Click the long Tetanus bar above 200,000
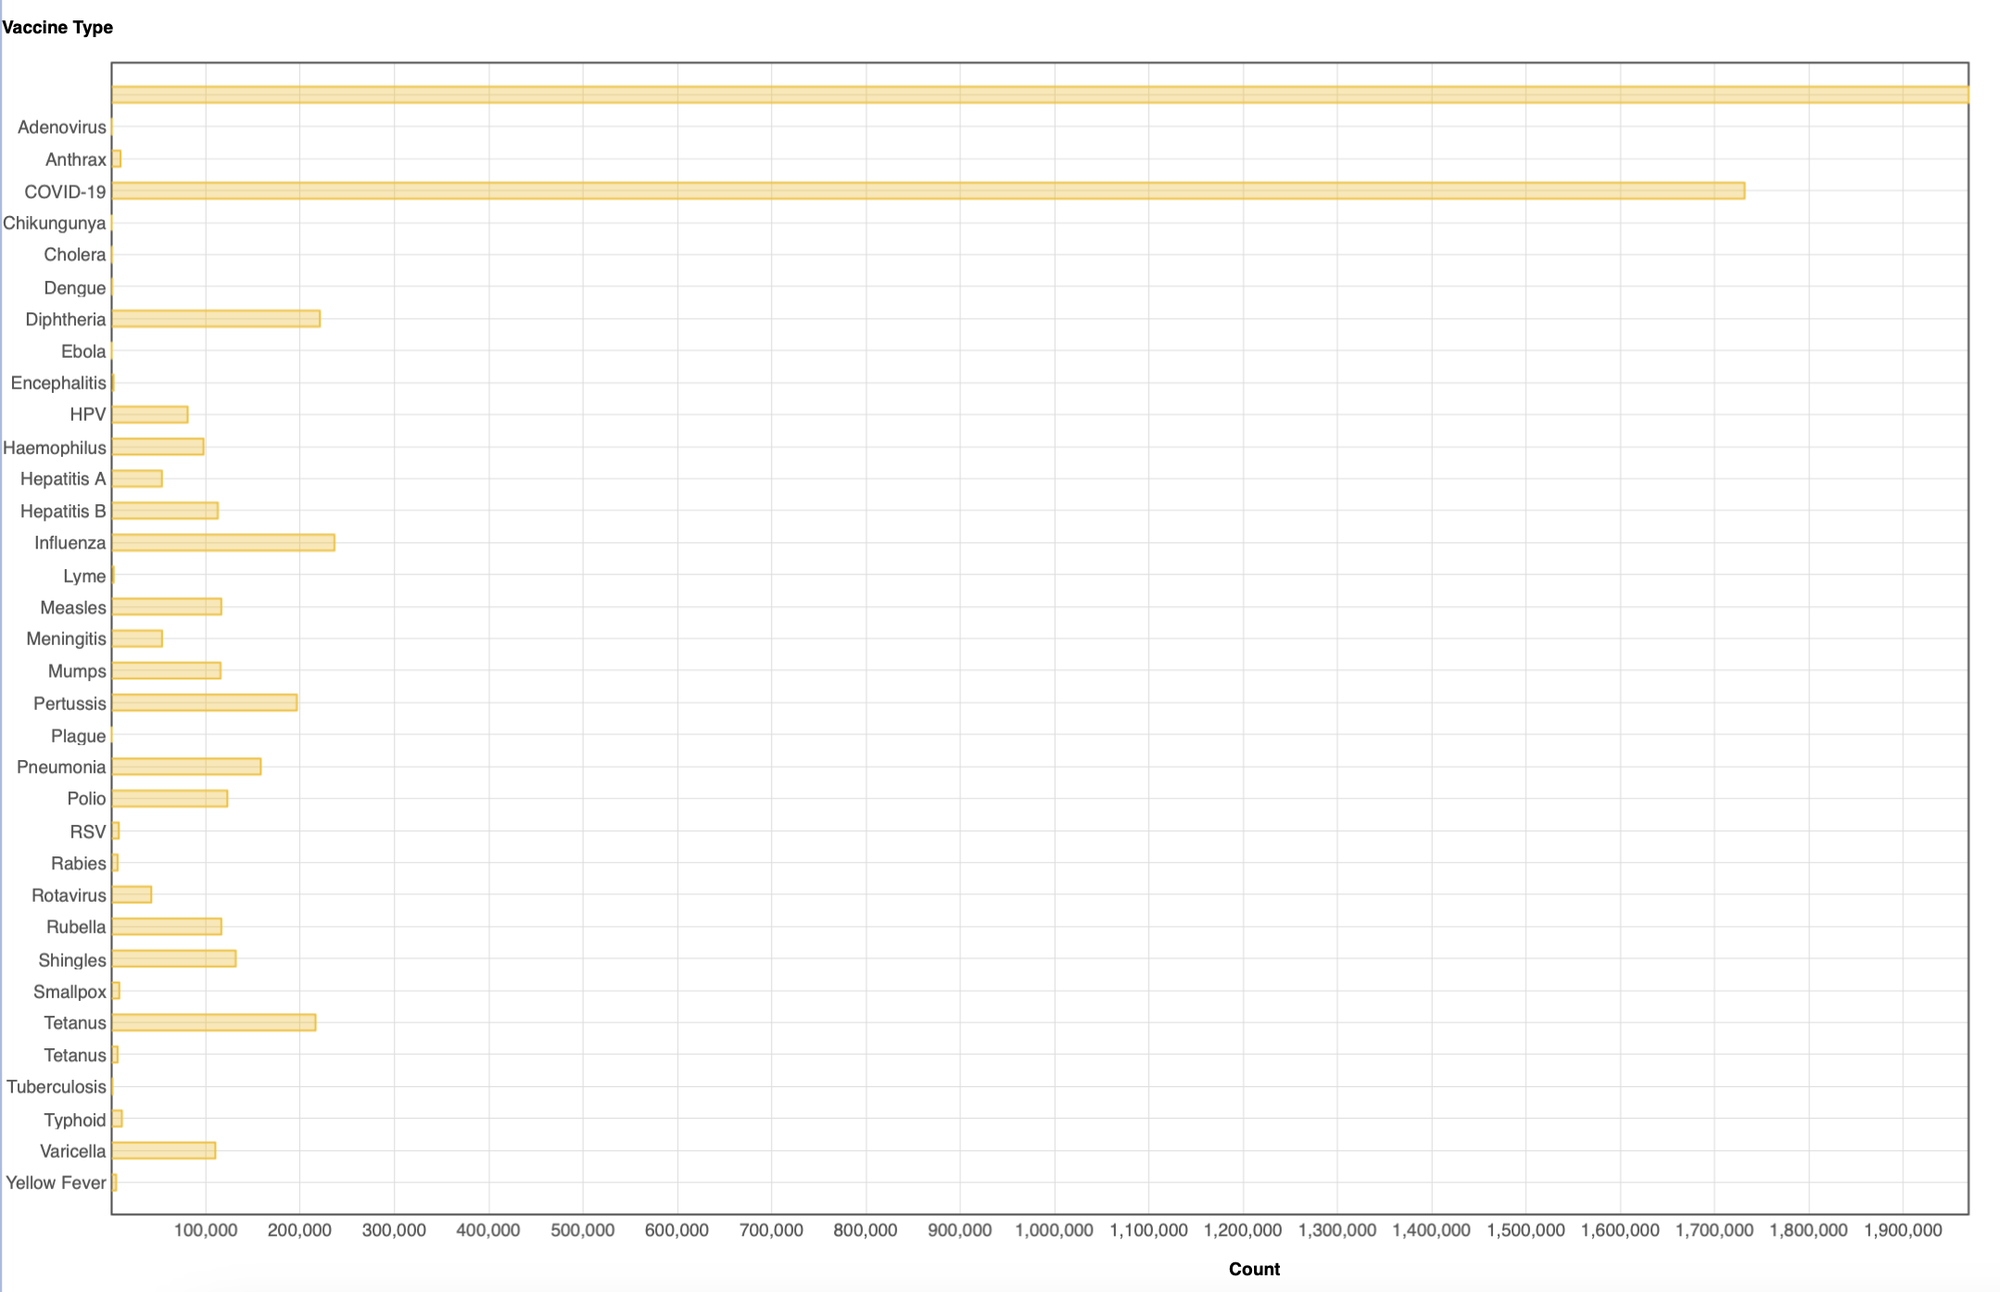The image size is (2000, 1292). coord(214,1023)
